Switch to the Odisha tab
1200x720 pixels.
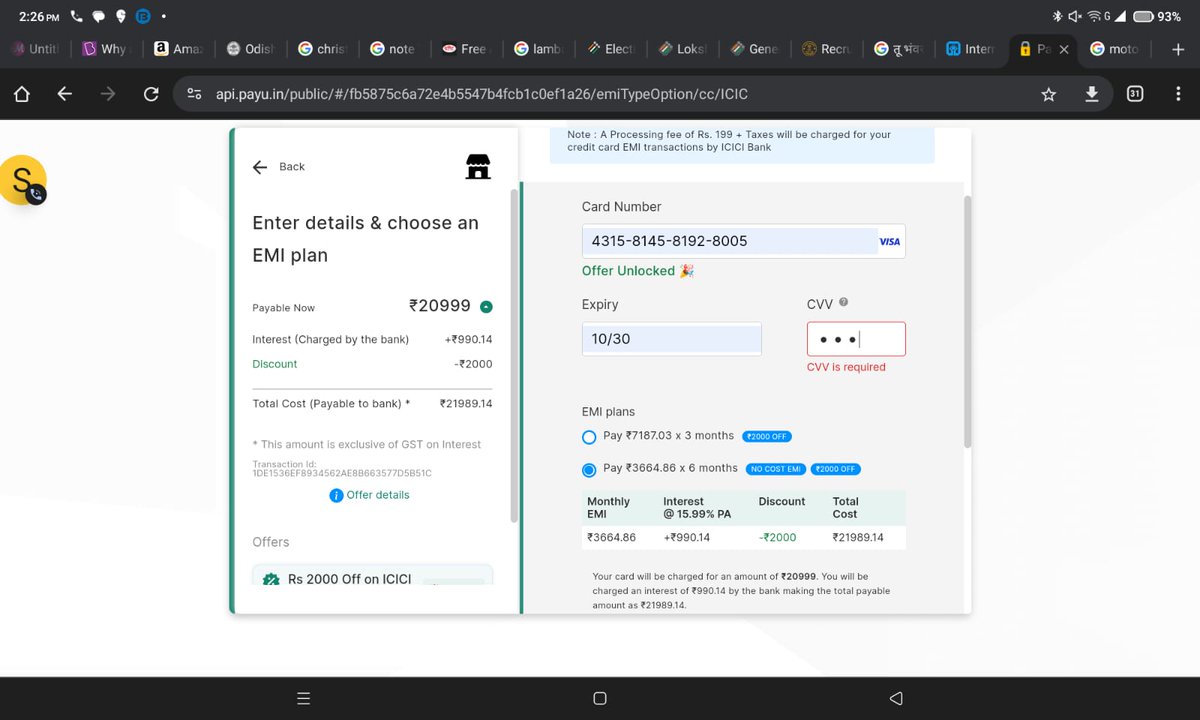click(x=251, y=48)
